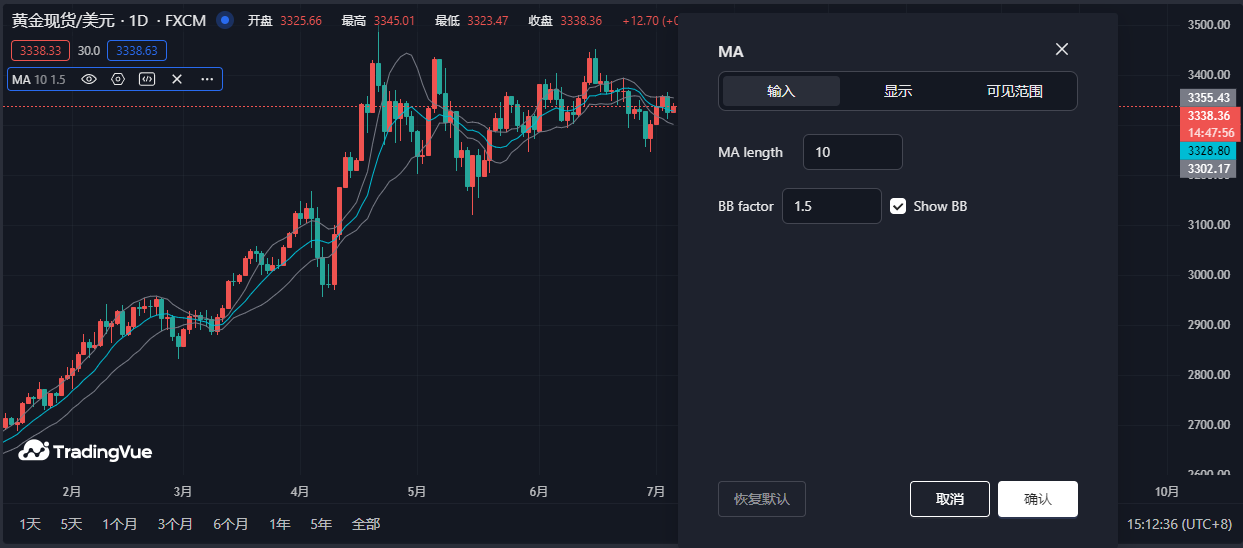
Task: Uncheck the Show BB checkbox
Action: pos(898,206)
